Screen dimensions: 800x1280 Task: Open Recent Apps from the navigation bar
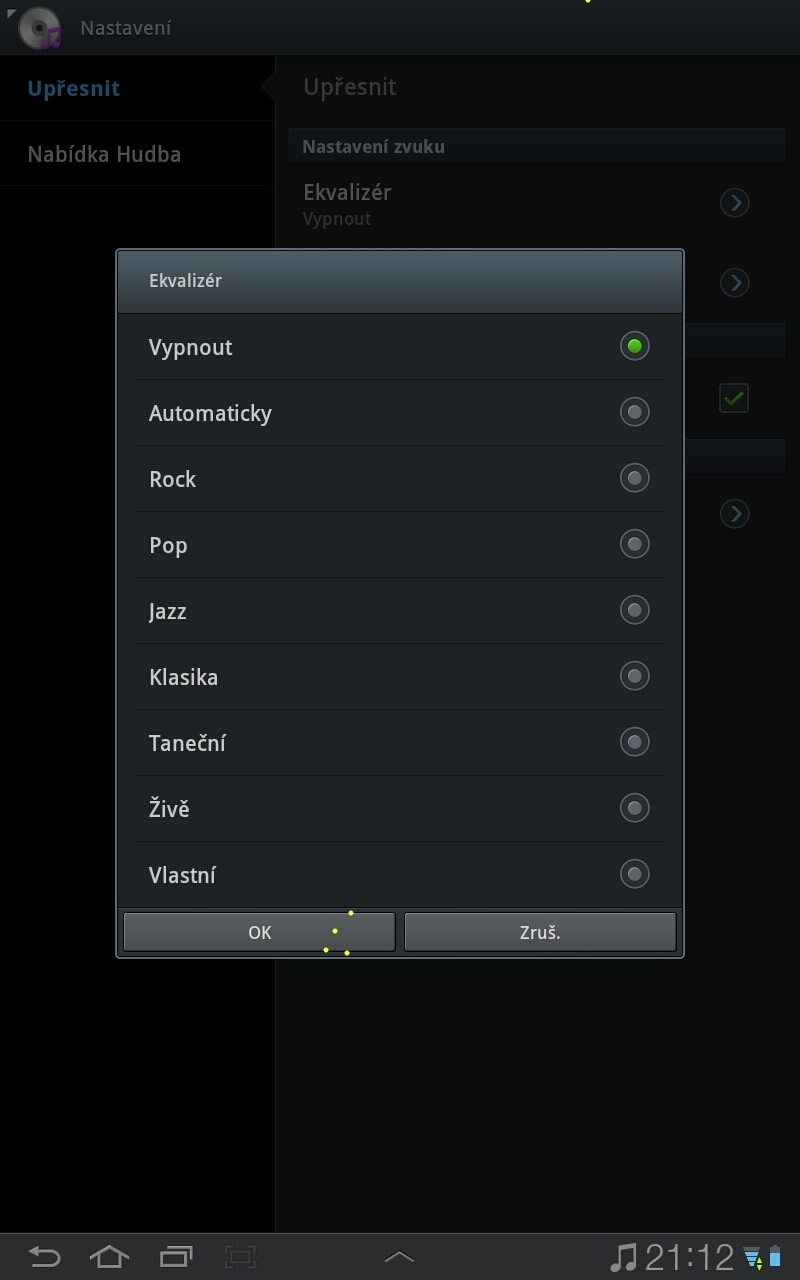[x=175, y=1257]
